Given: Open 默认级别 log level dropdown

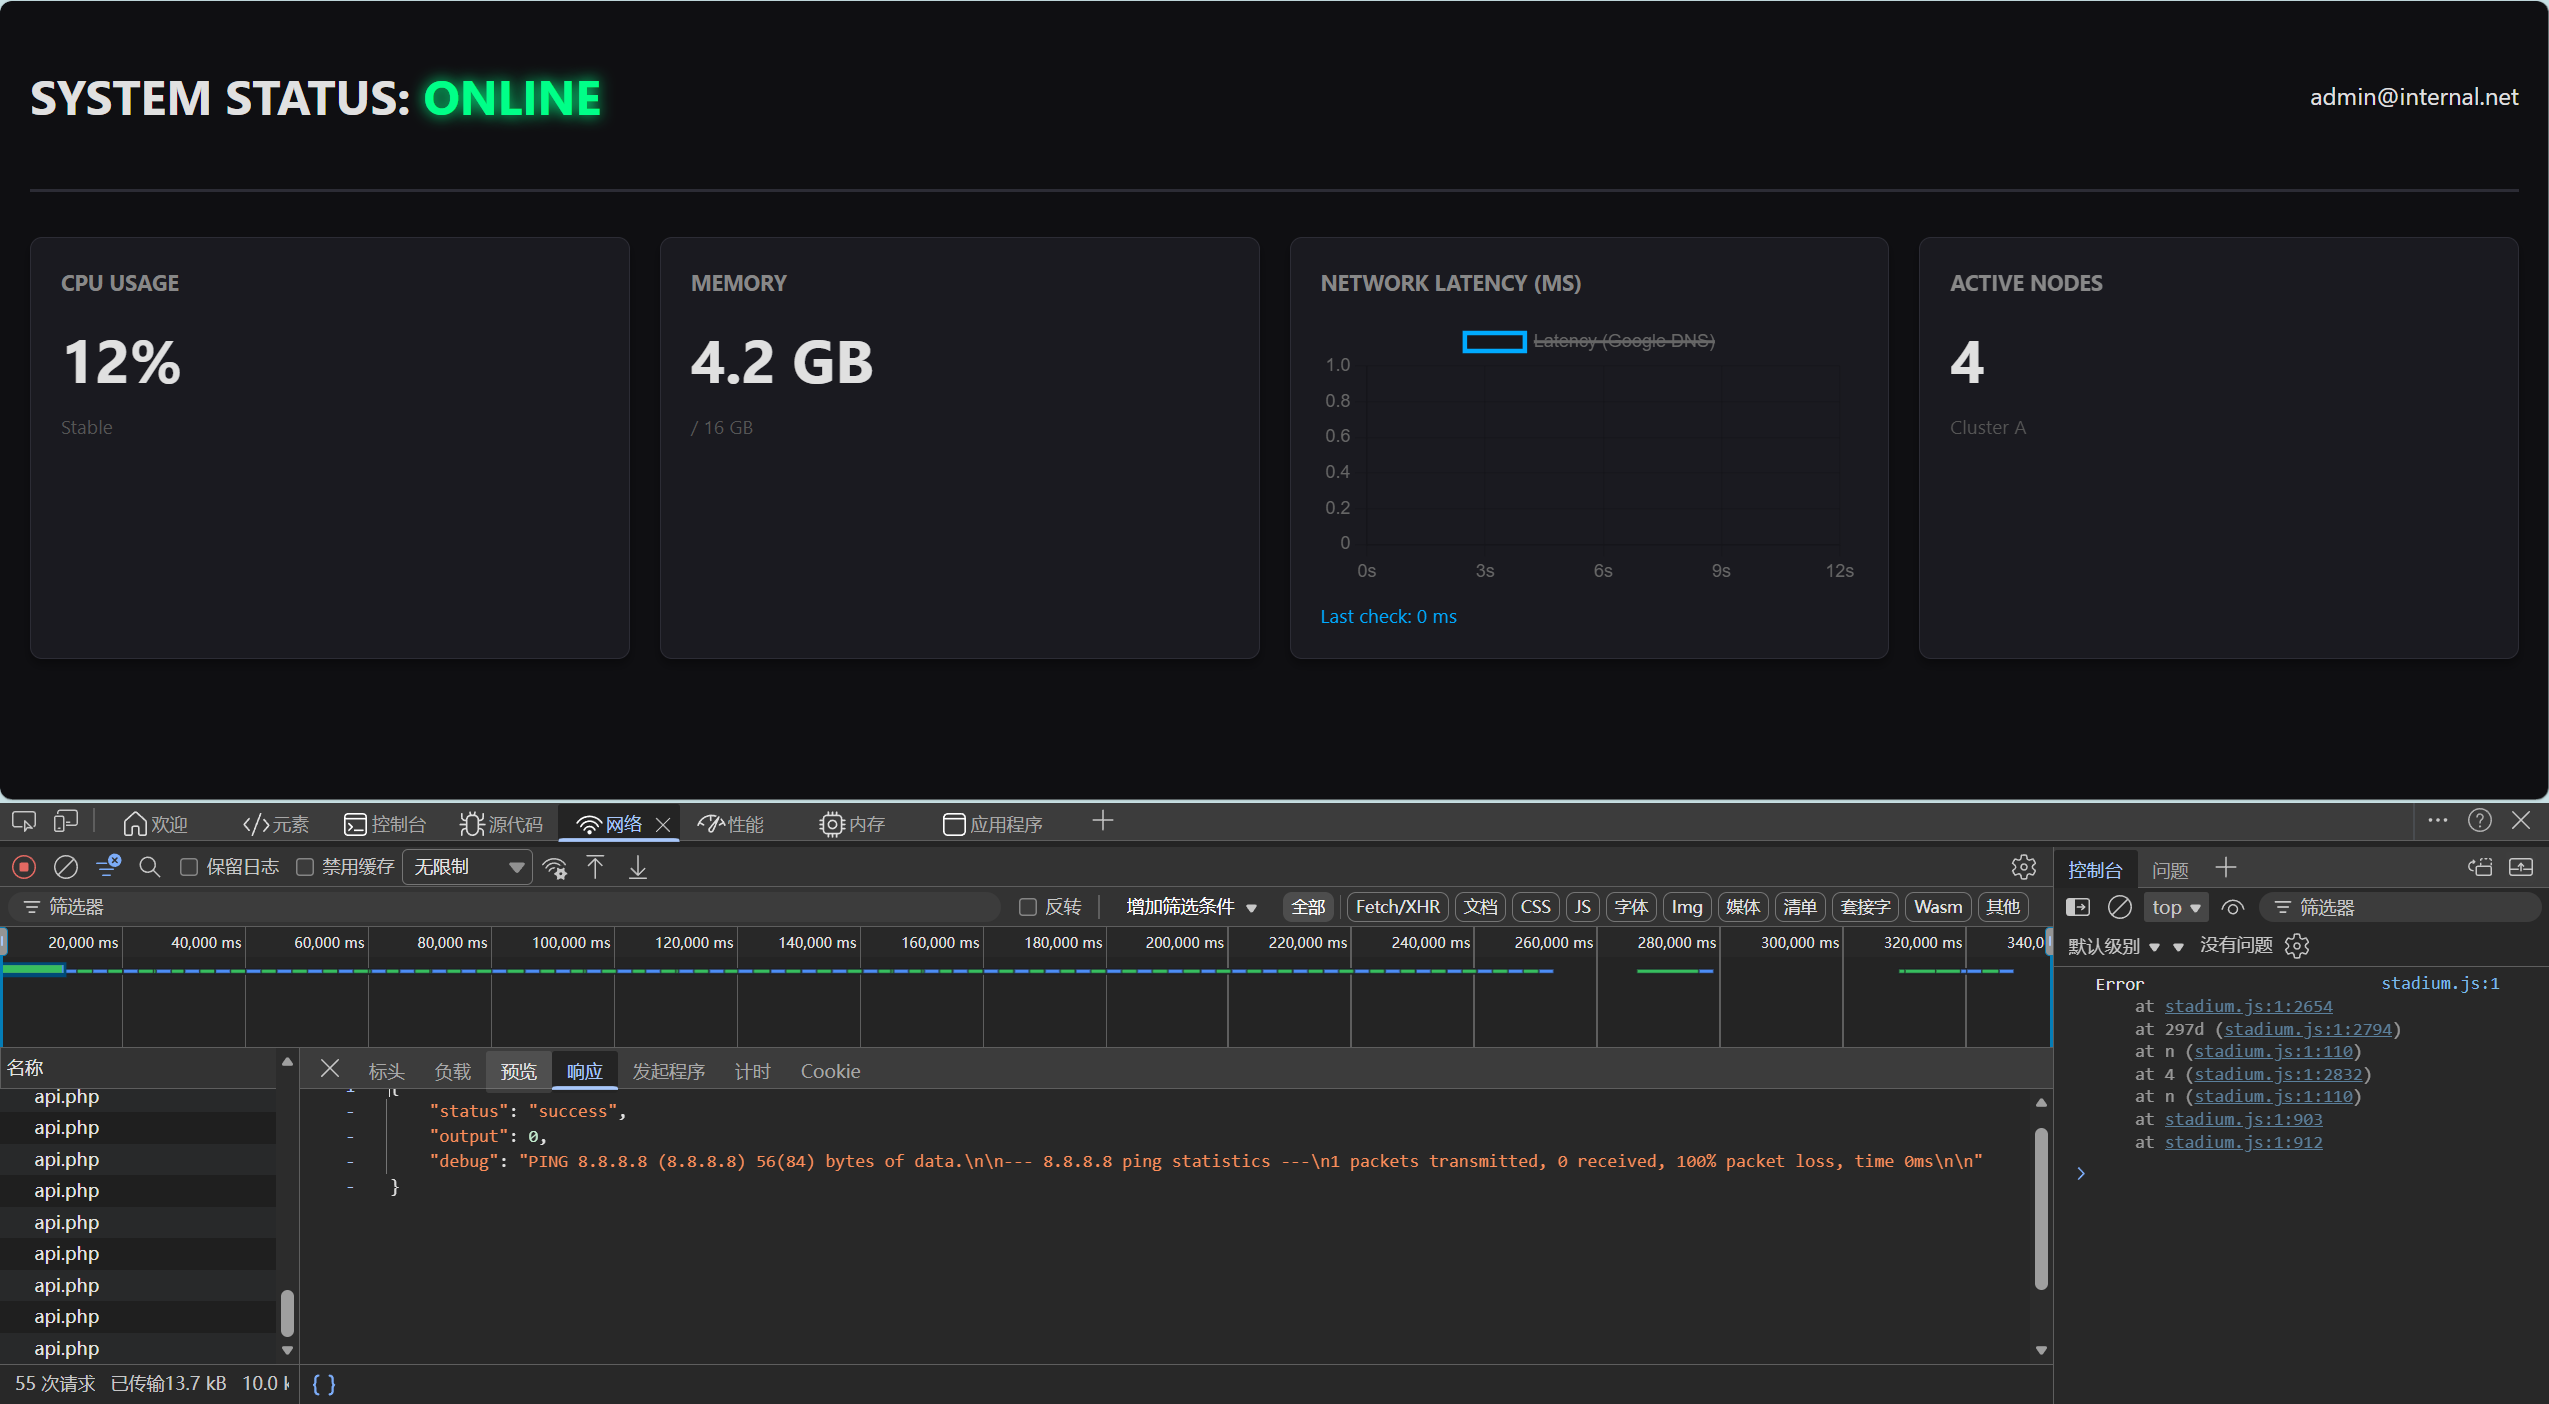Looking at the screenshot, I should 2114,946.
